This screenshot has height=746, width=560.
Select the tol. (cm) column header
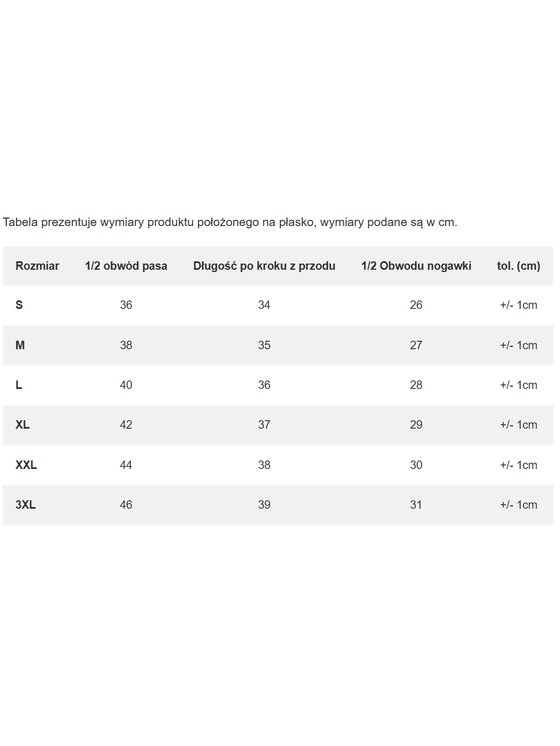(x=519, y=266)
